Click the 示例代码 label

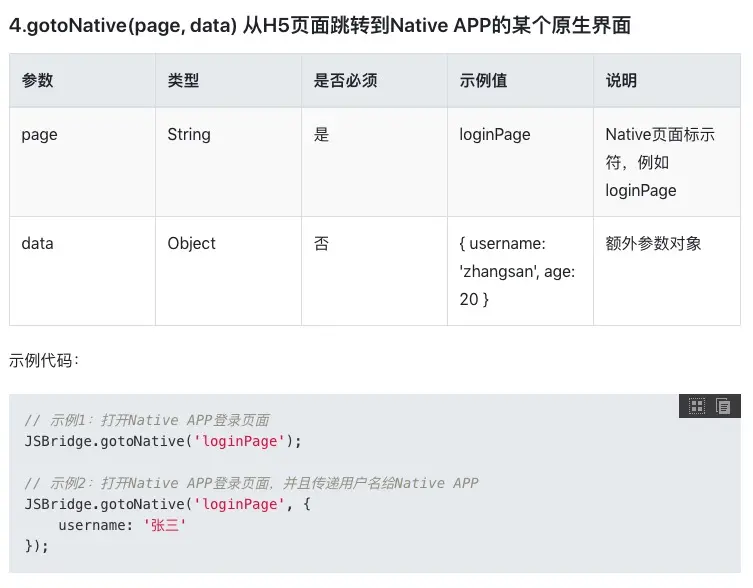[x=43, y=360]
